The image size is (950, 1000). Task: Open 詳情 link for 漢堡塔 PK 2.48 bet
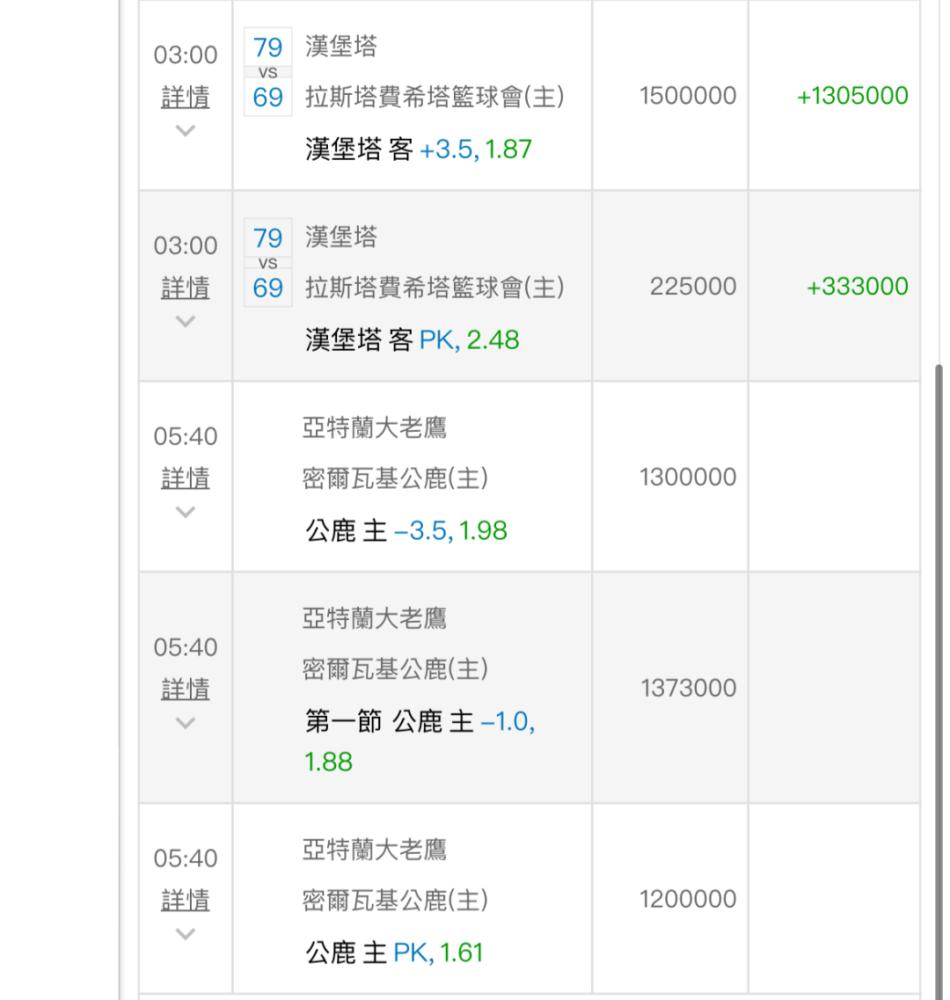click(185, 288)
